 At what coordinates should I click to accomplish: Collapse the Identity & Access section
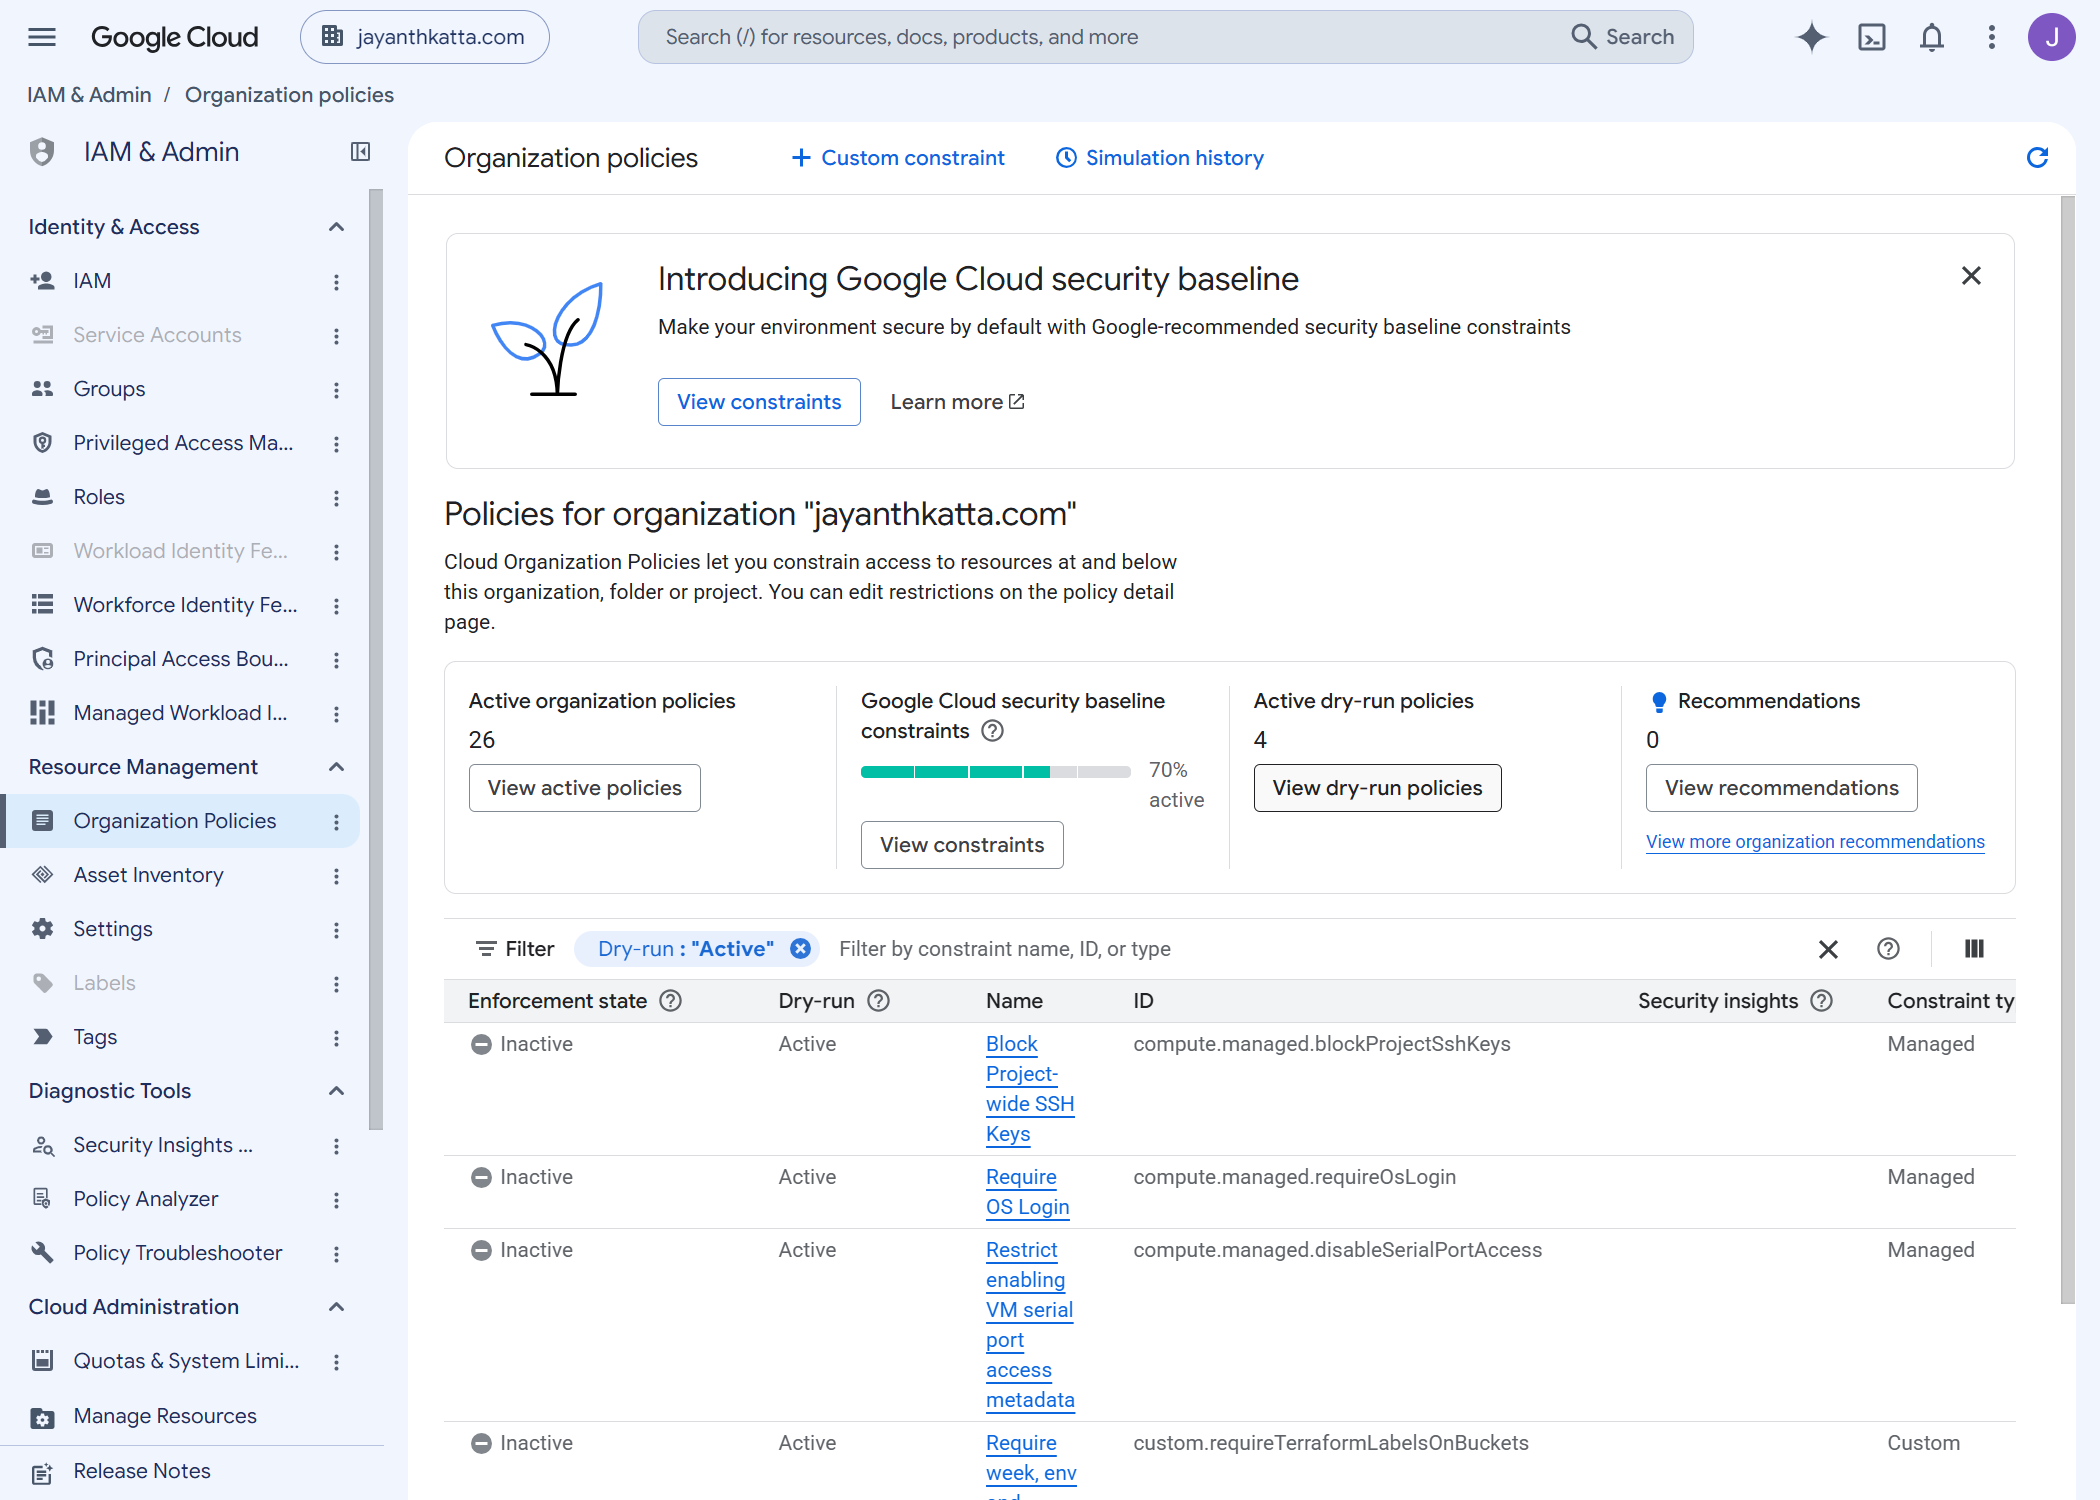pyautogui.click(x=336, y=227)
